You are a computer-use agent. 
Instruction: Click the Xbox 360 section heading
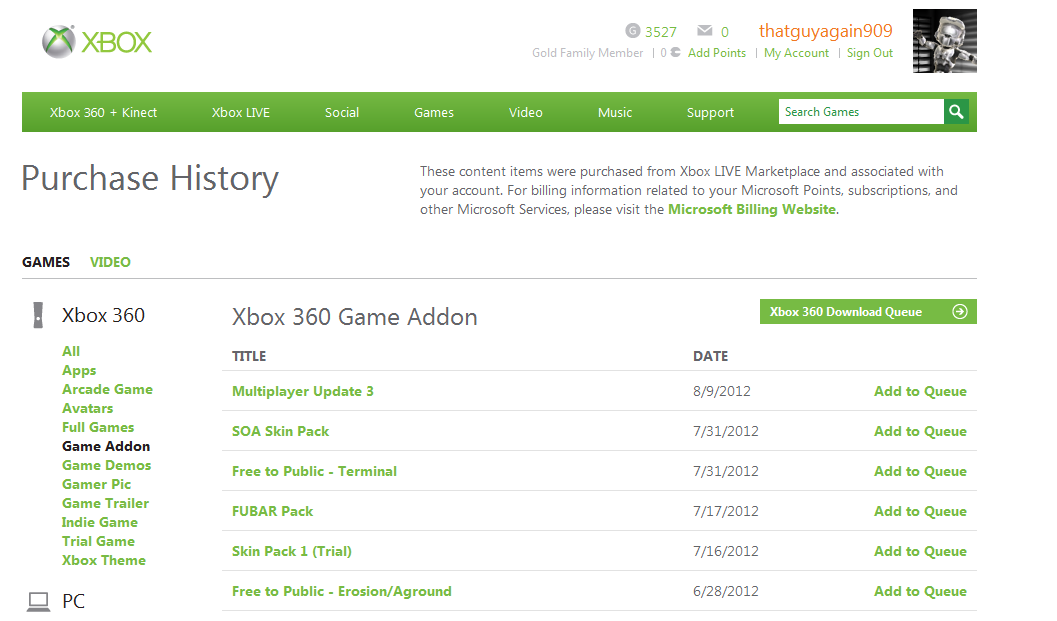point(103,315)
